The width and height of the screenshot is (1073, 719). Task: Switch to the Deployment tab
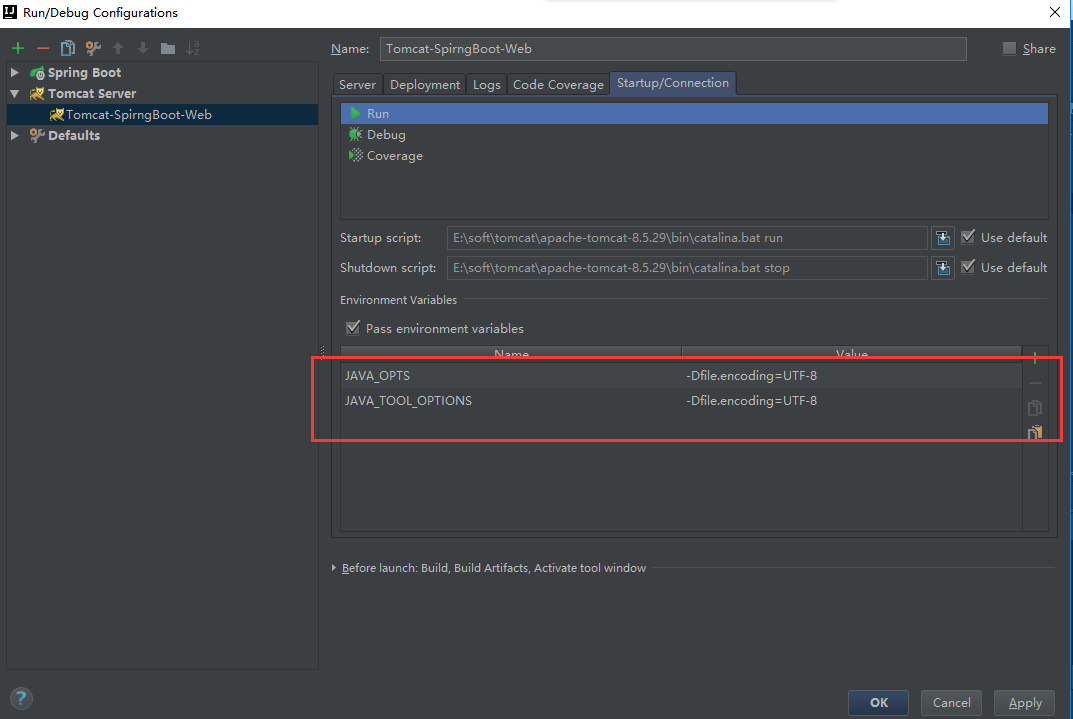[x=425, y=84]
